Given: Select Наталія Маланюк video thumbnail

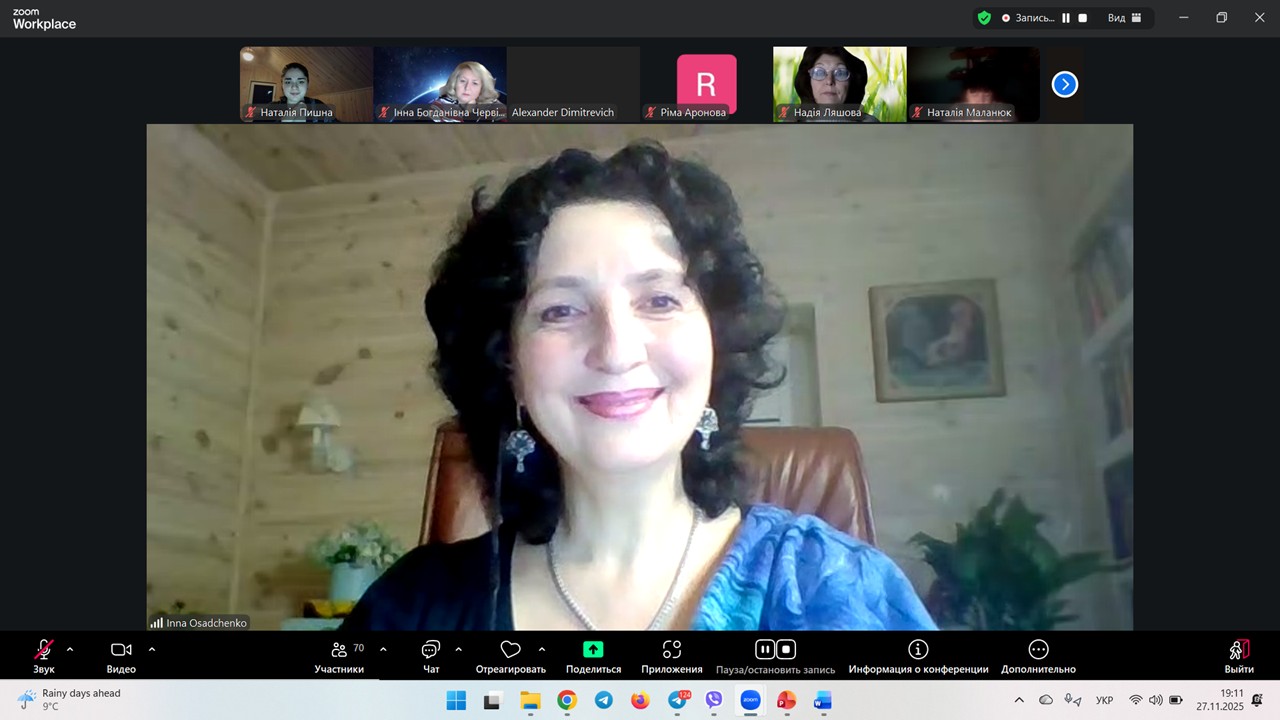Looking at the screenshot, I should pyautogui.click(x=973, y=84).
